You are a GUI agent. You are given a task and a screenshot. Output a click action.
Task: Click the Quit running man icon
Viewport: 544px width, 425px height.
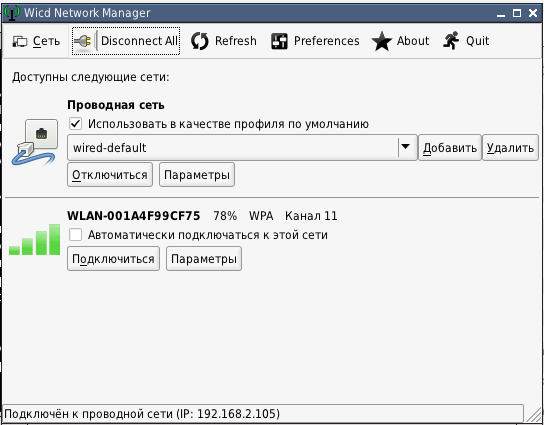pos(451,41)
